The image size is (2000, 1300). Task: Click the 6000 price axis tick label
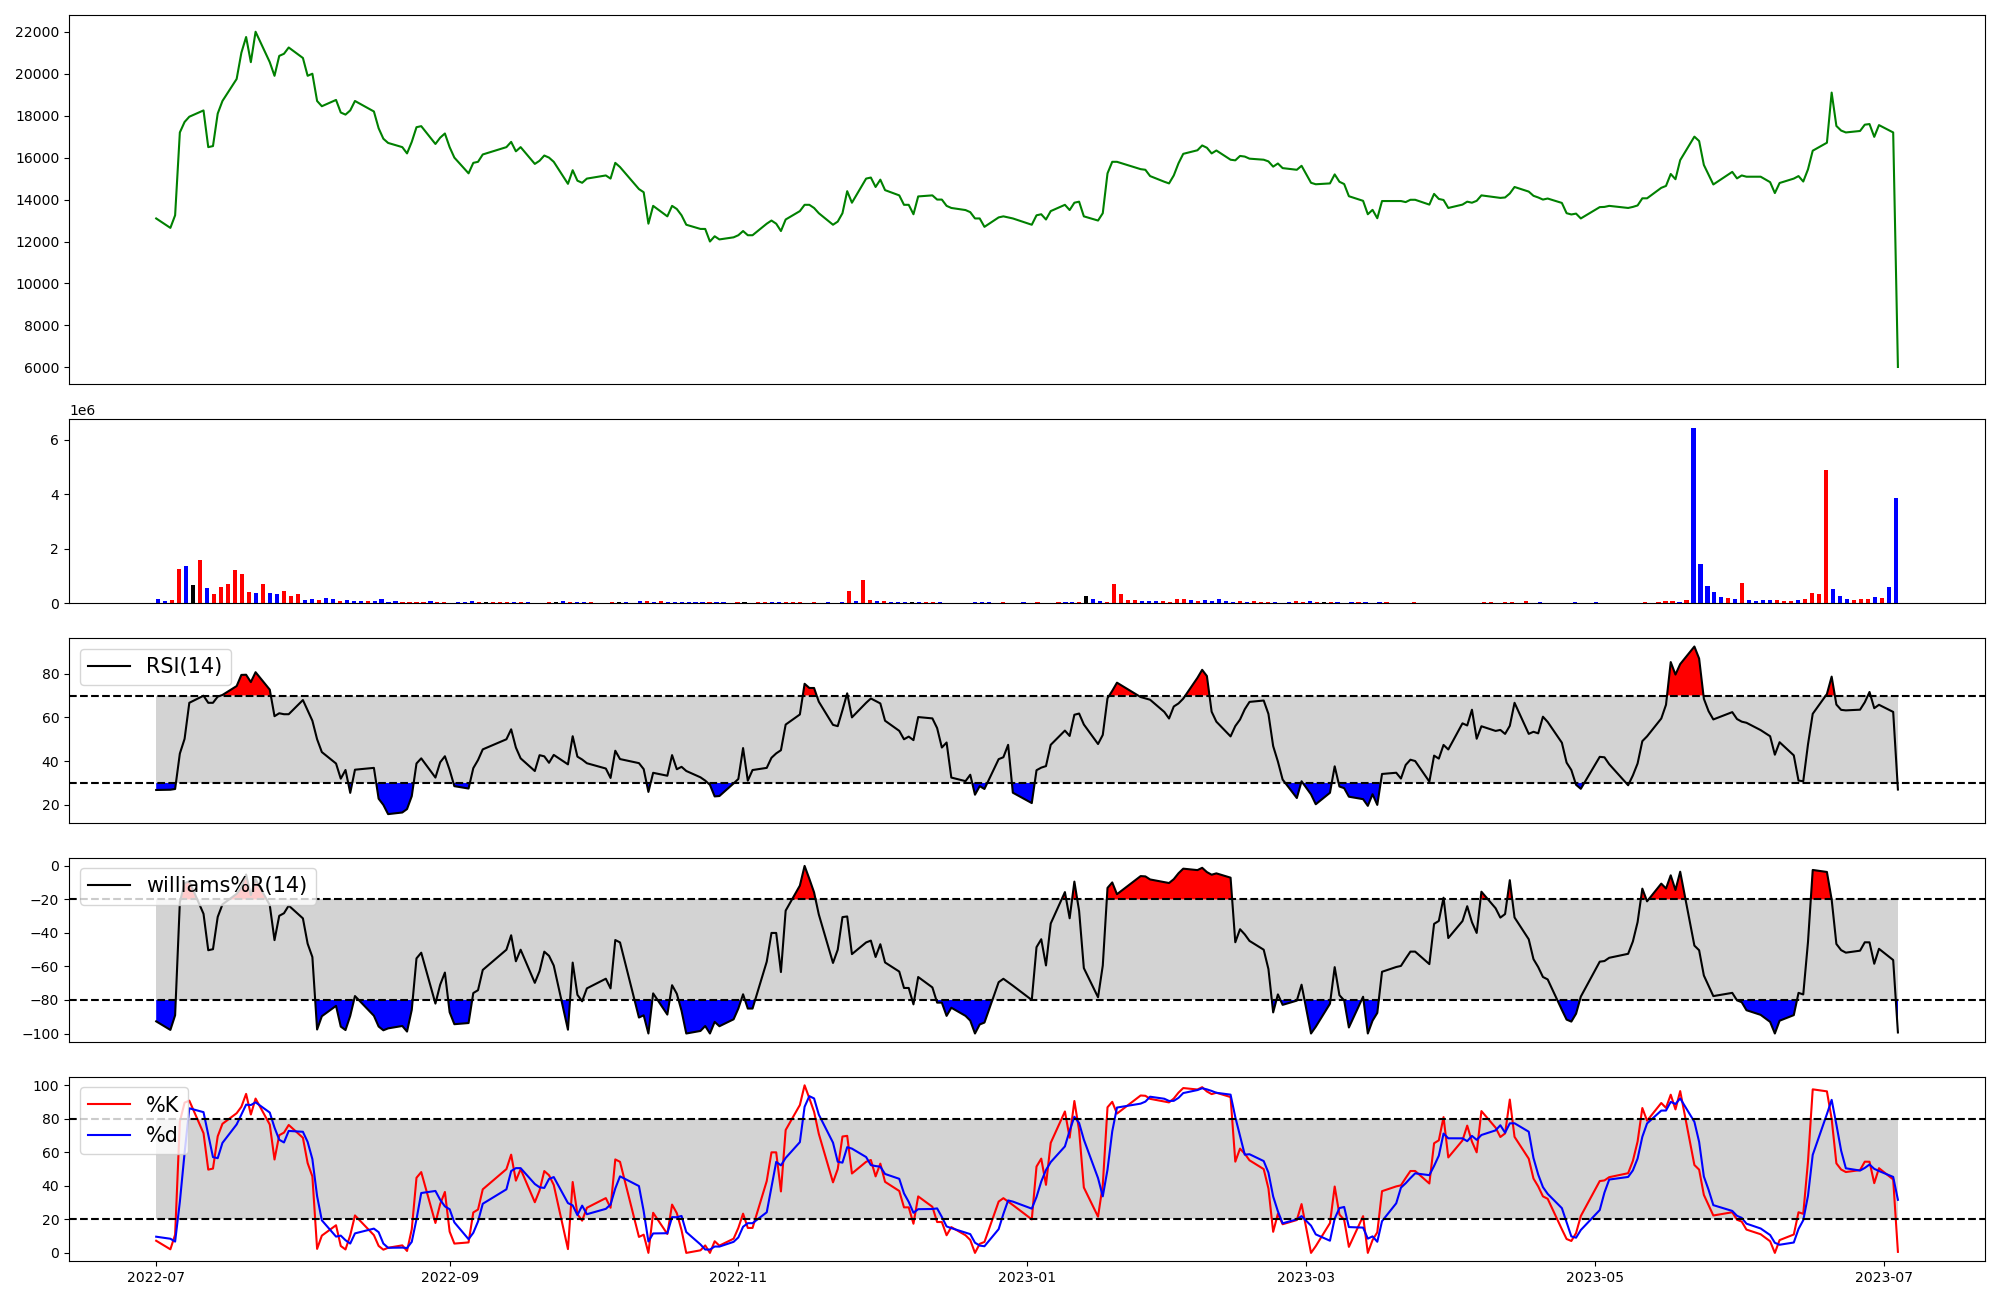41,368
